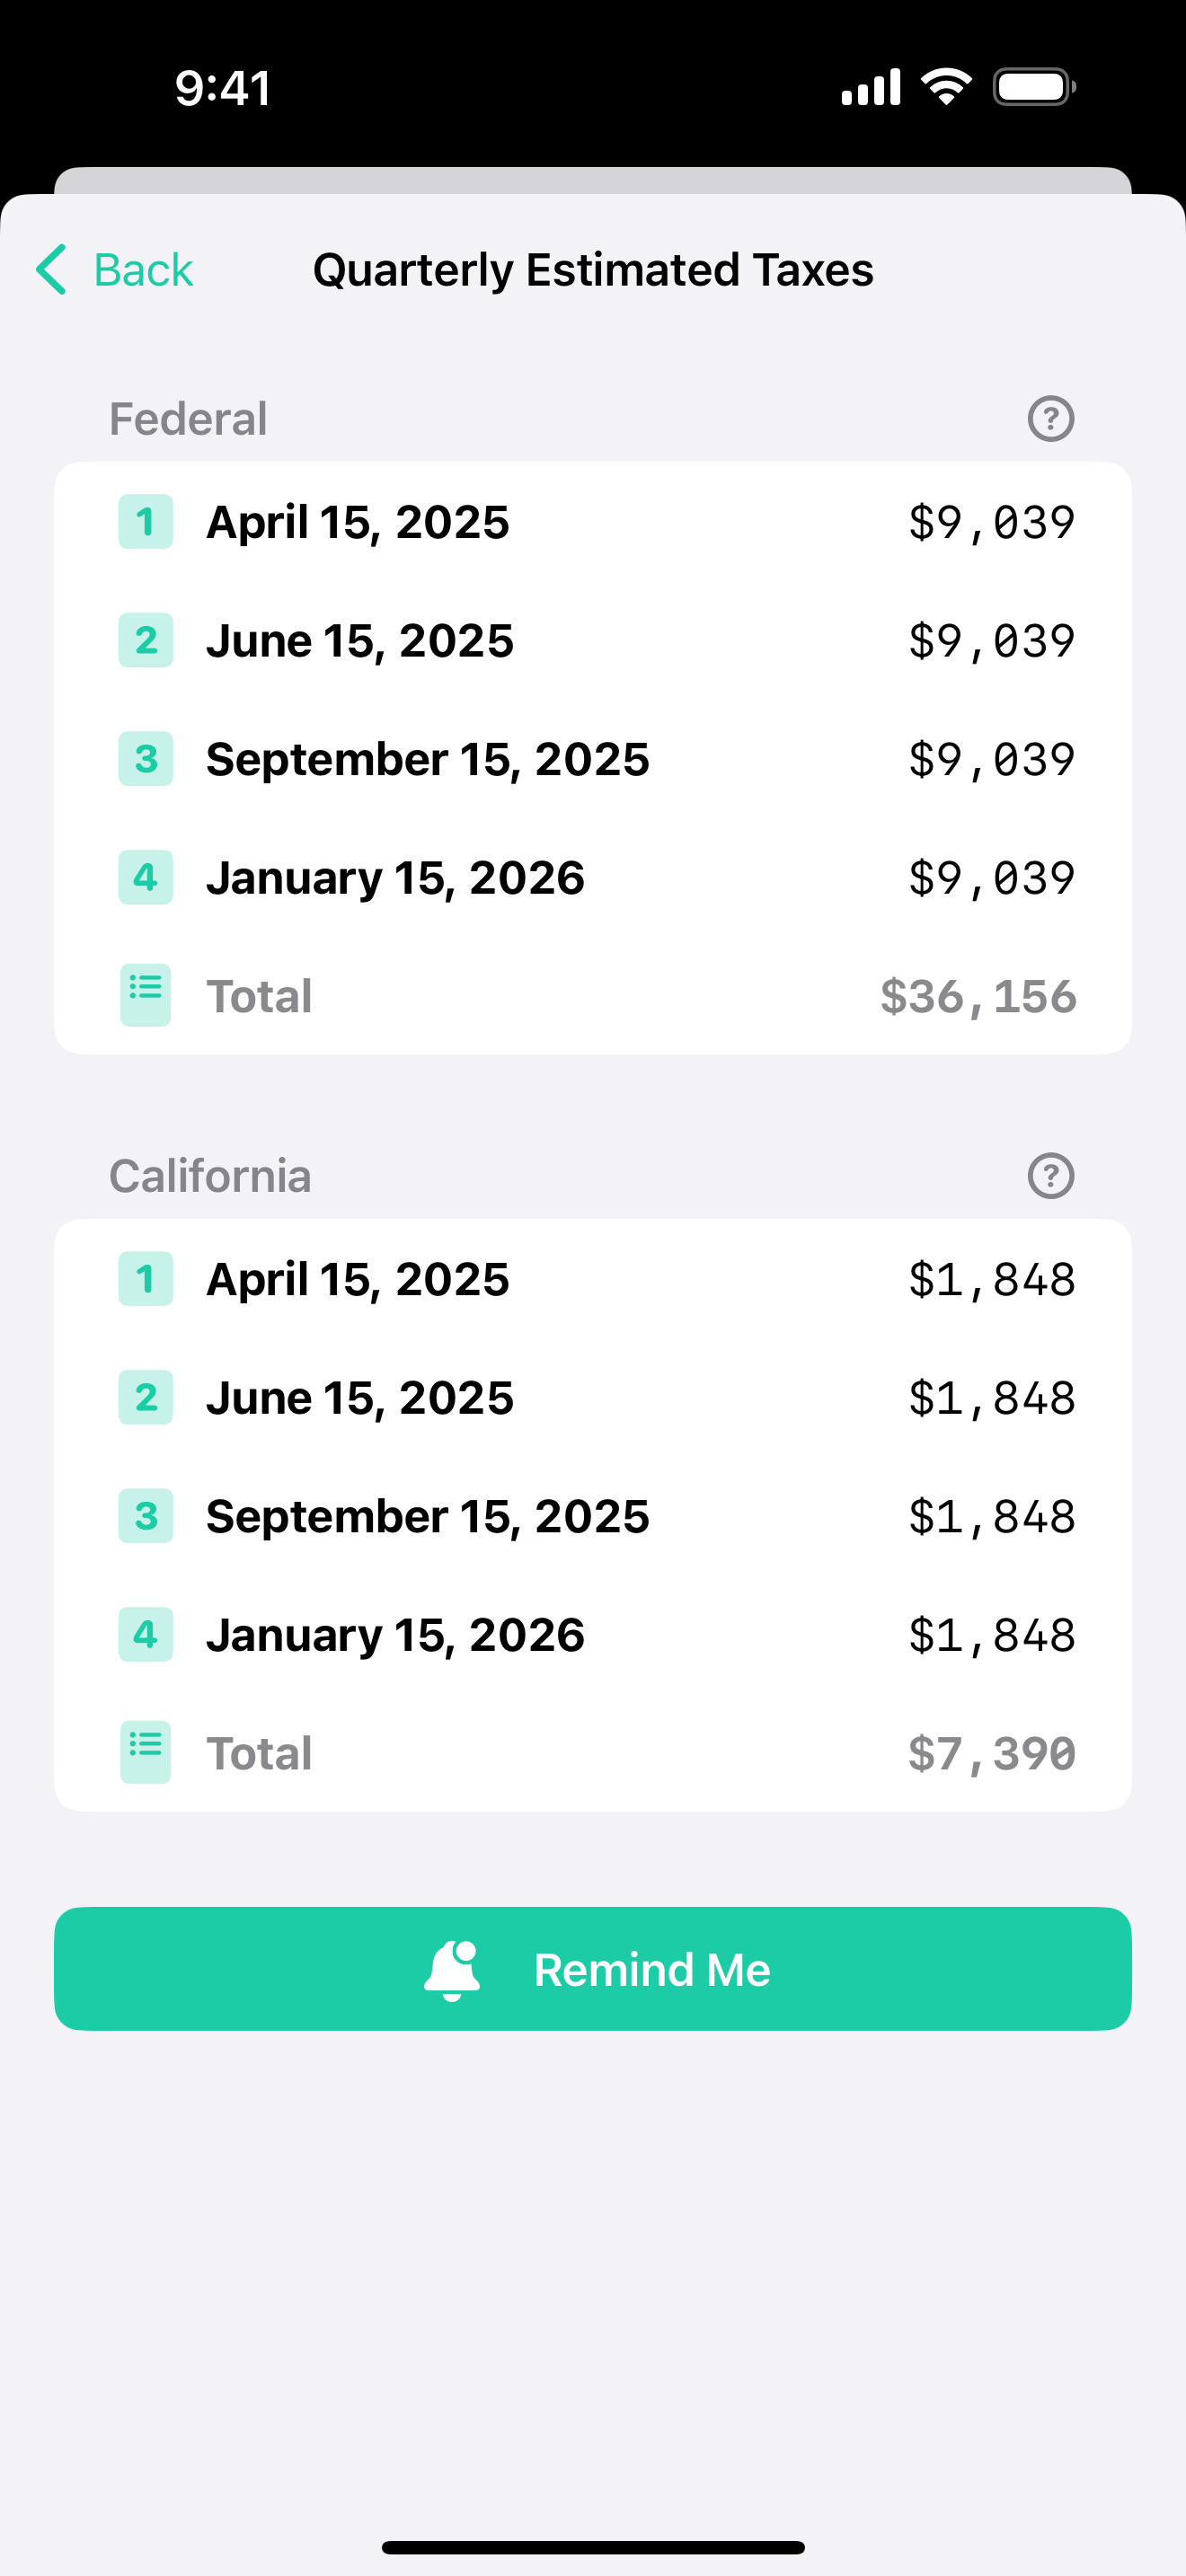The image size is (1186, 2576).
Task: Select Federal June 15, 2025 payment row
Action: click(x=593, y=640)
